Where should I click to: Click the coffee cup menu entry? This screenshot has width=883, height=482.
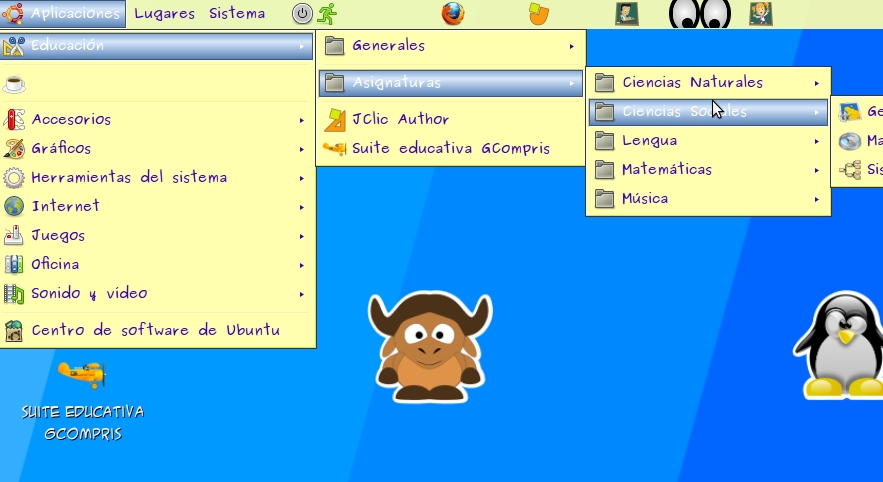click(x=16, y=84)
